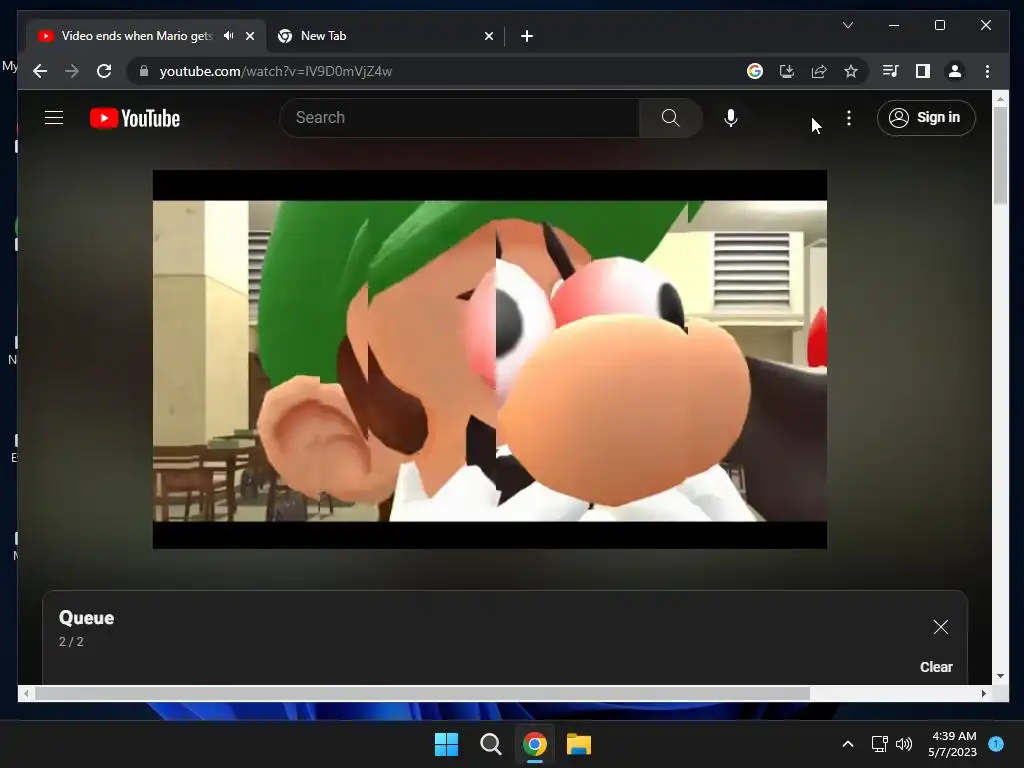Image resolution: width=1024 pixels, height=768 pixels.
Task: Open the Windows Start menu
Action: coord(447,744)
